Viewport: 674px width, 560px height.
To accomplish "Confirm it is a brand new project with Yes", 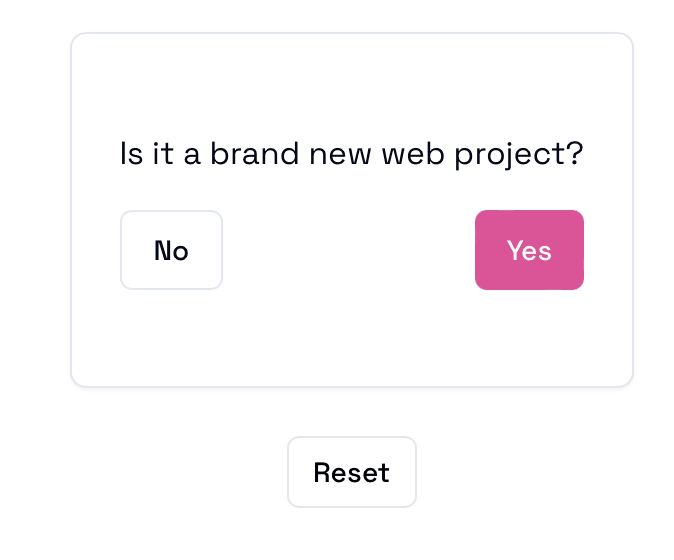I will click(529, 250).
